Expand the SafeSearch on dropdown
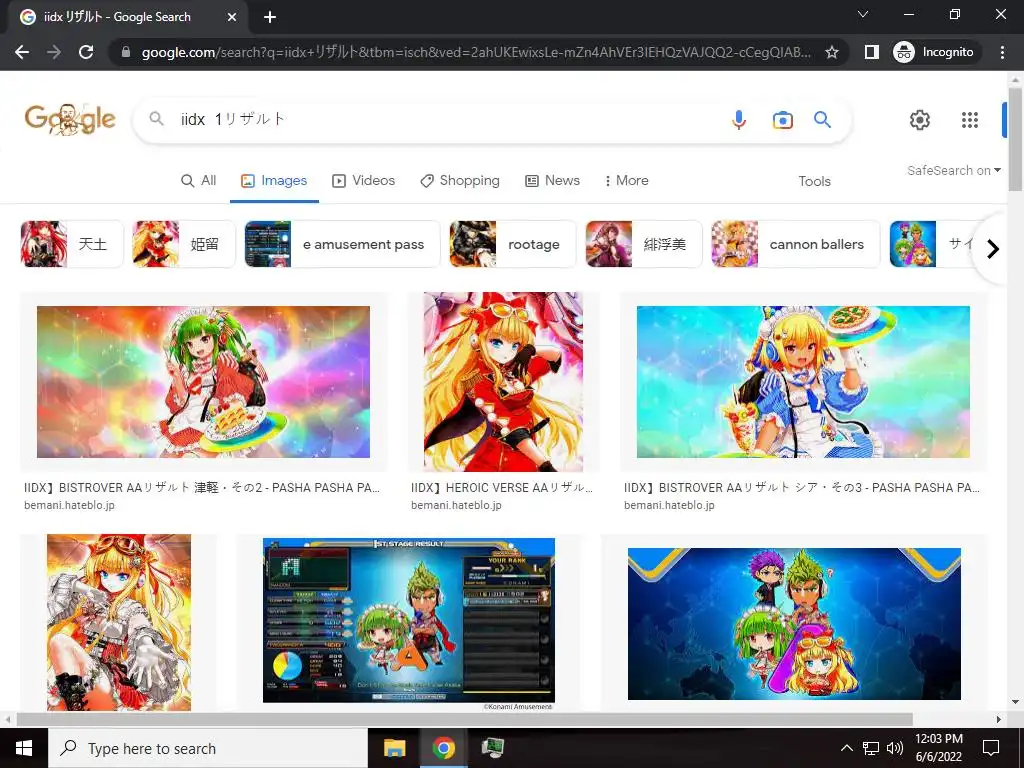The height and width of the screenshot is (768, 1024). (x=953, y=170)
